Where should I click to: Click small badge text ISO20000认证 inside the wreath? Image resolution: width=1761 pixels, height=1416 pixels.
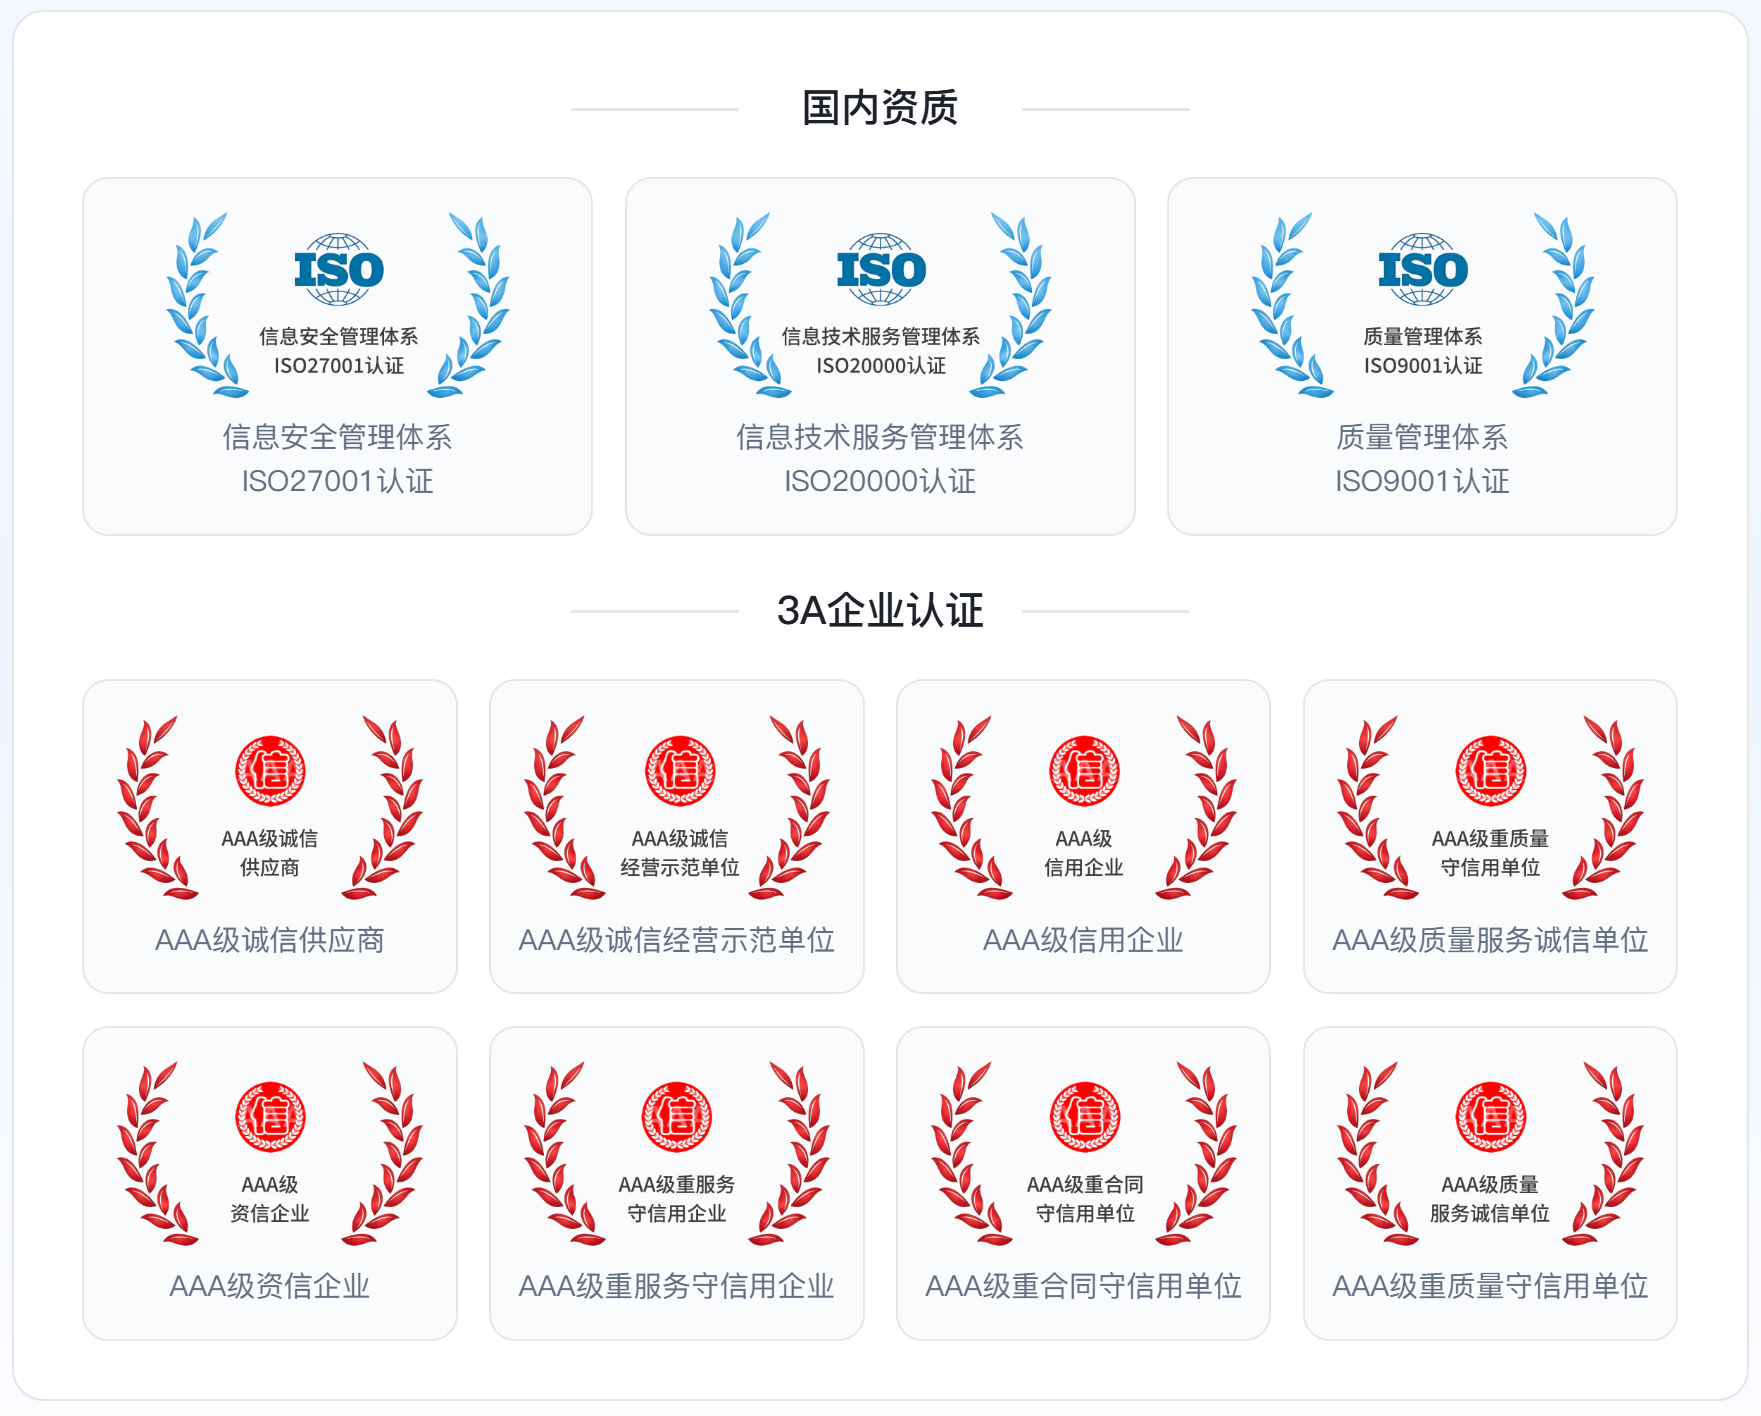tap(881, 366)
